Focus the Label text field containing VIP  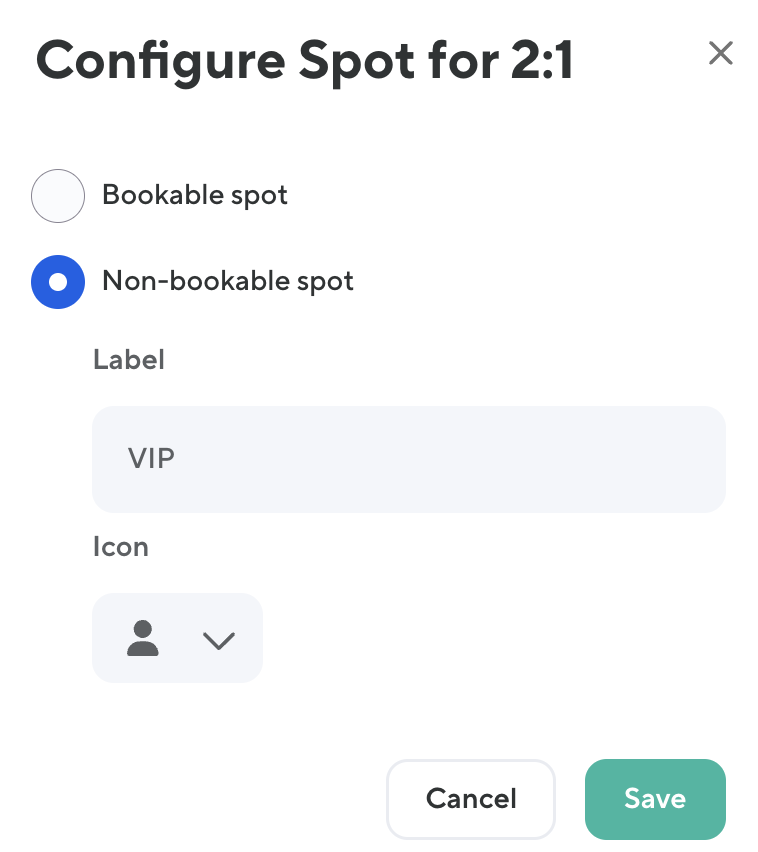[x=408, y=459]
